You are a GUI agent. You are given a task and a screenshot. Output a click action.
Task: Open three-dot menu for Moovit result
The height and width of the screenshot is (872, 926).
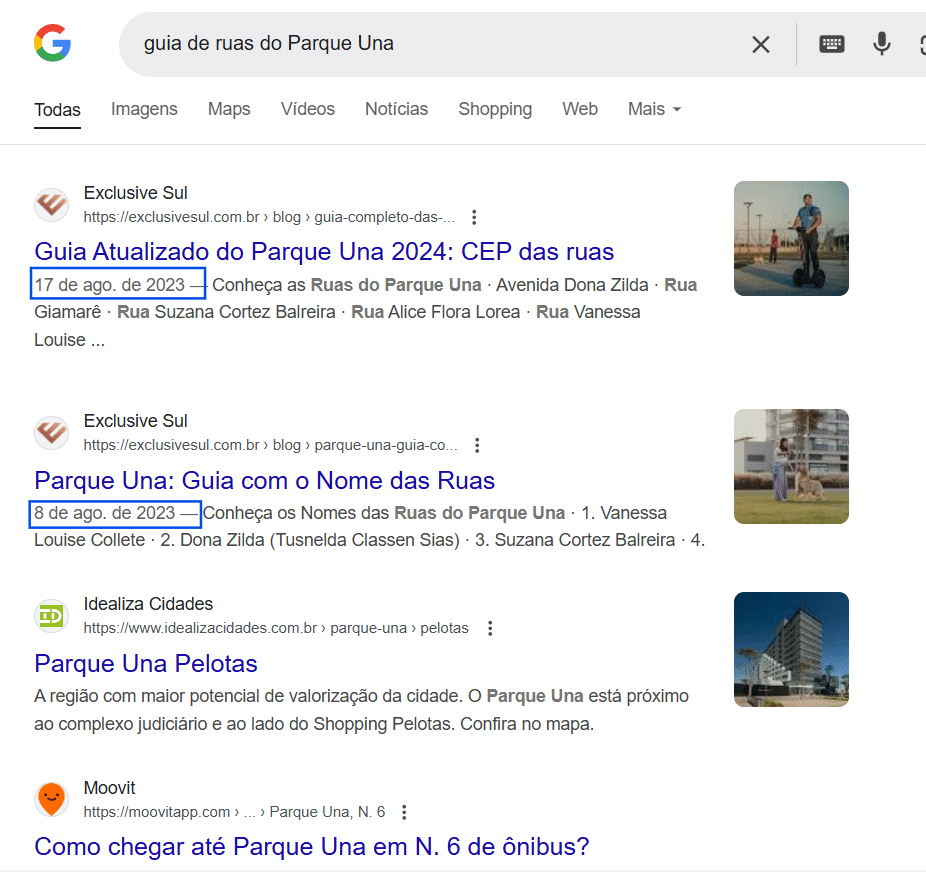click(x=404, y=812)
